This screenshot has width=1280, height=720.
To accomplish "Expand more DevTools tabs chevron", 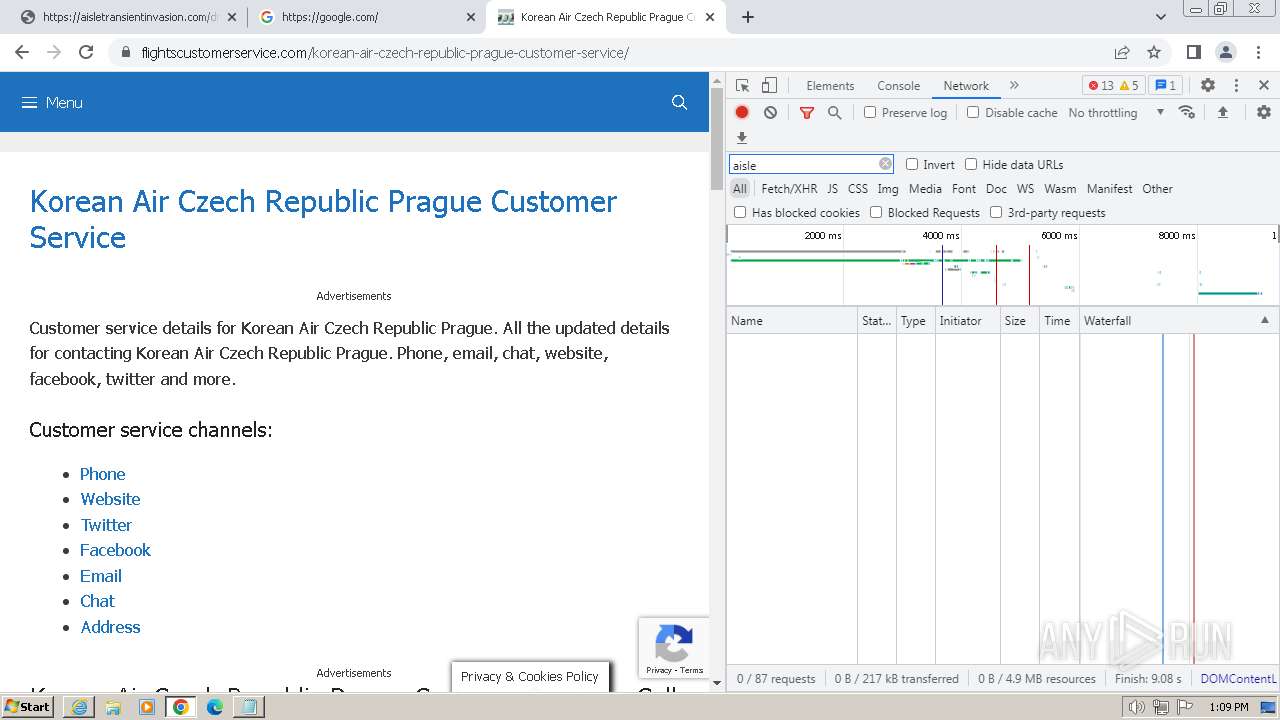I will (x=1014, y=86).
